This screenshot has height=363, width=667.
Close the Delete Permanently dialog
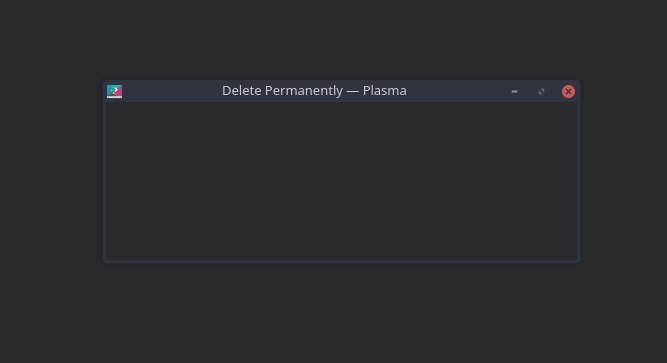click(x=568, y=91)
